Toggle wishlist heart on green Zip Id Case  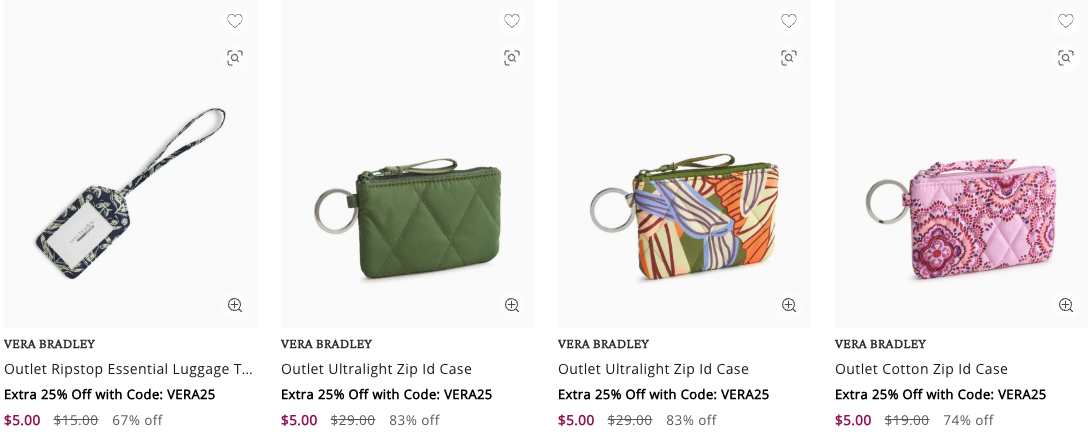(x=511, y=21)
